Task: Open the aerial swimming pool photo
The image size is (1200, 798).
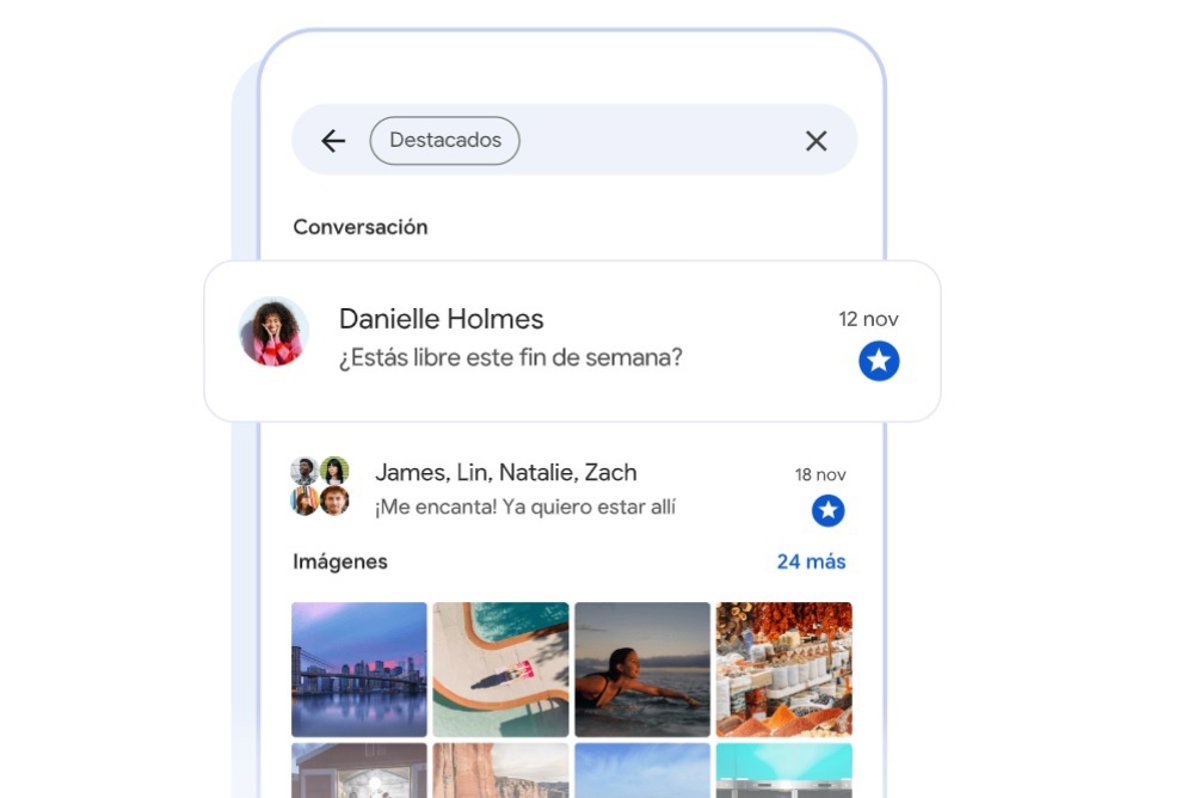Action: tap(500, 669)
